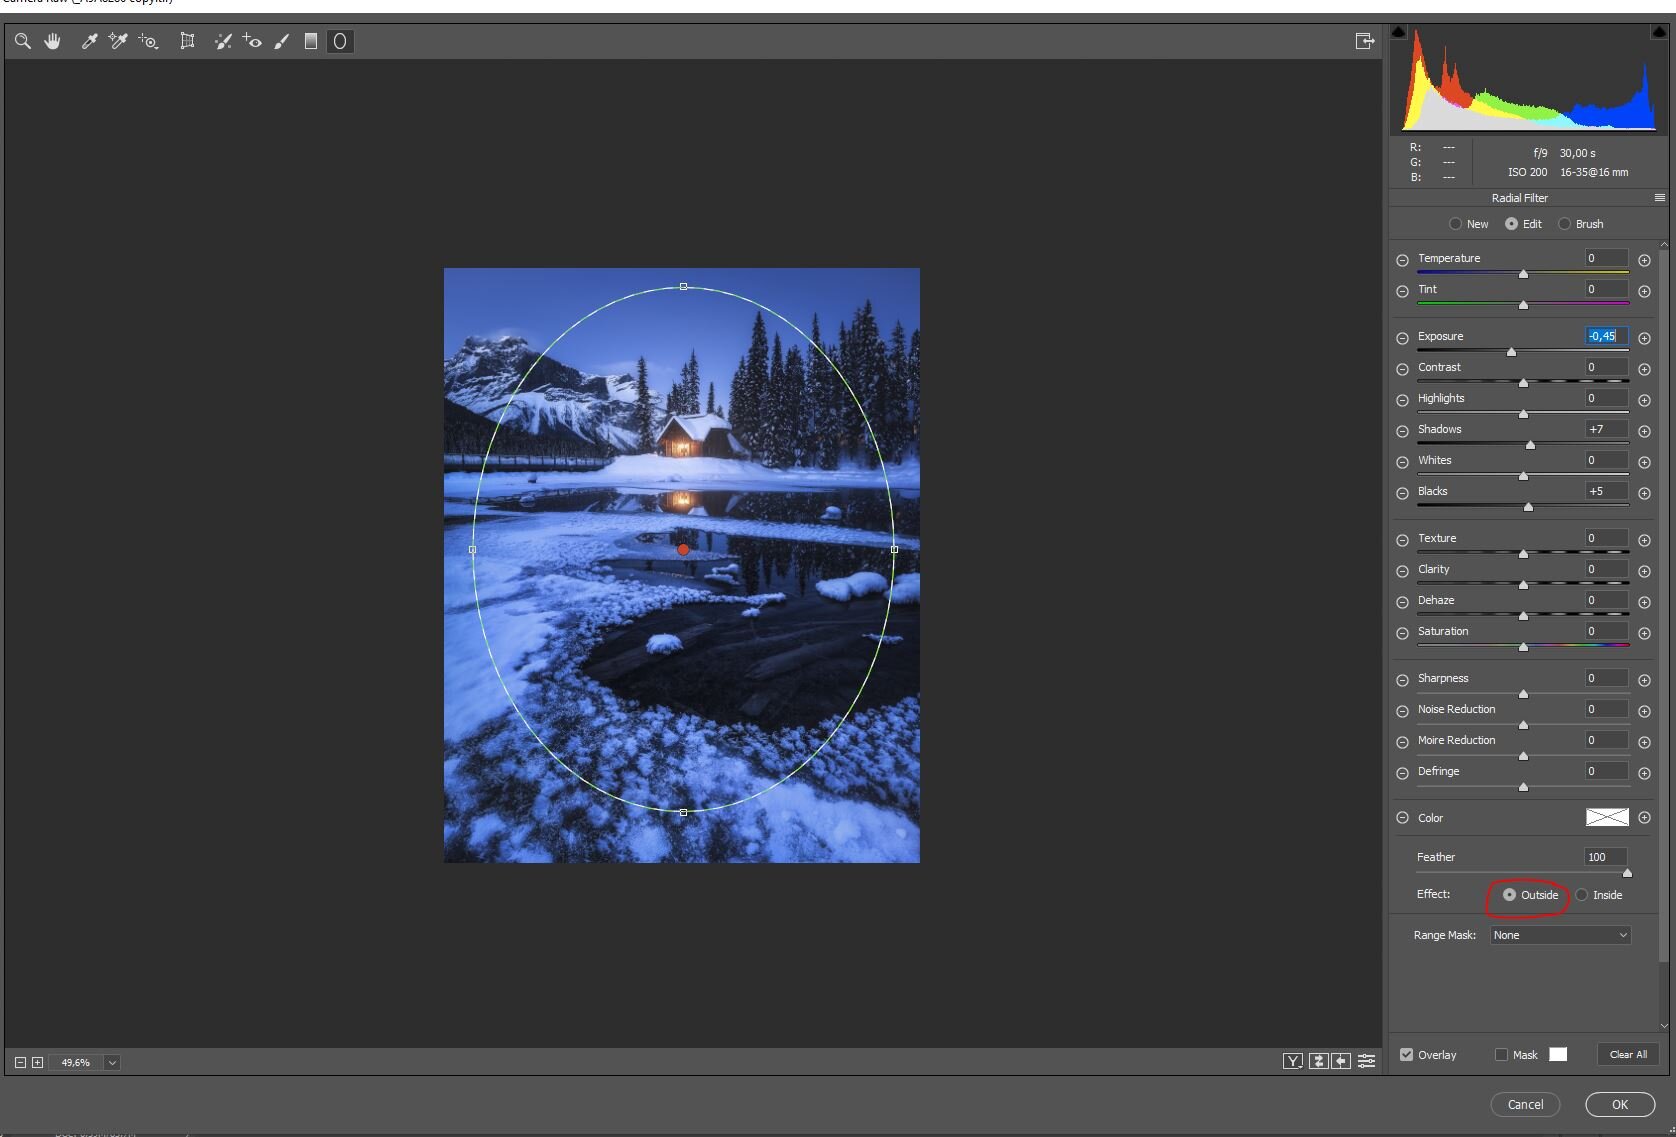Click the zoom out minus box
Screen dimensions: 1676x1137
click(x=20, y=1062)
